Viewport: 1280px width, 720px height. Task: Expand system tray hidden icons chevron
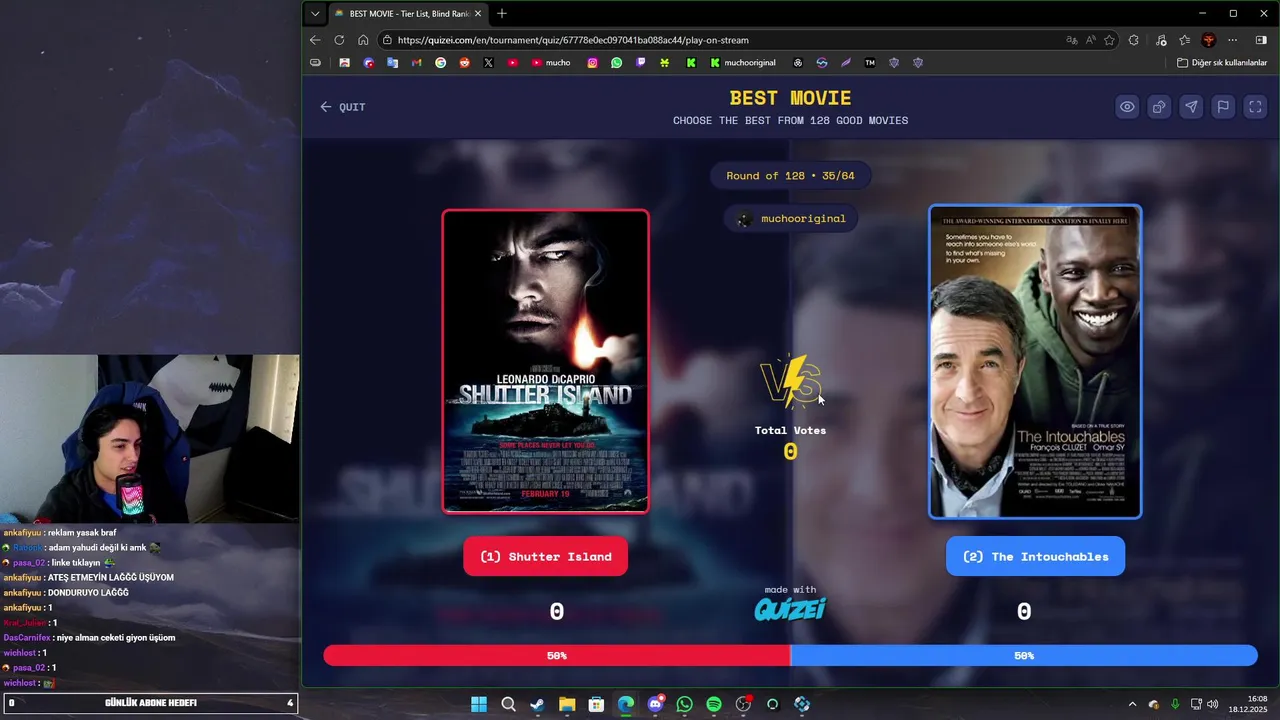click(x=1132, y=704)
